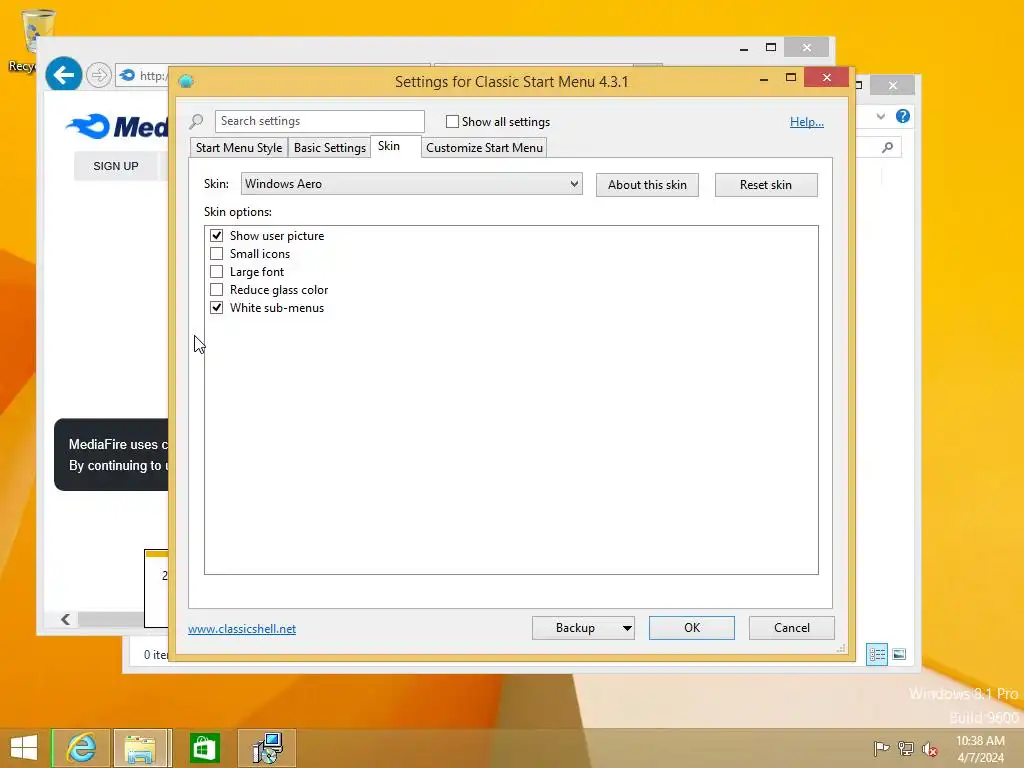Expand the Backup button dropdown arrow
1024x768 pixels.
click(627, 628)
